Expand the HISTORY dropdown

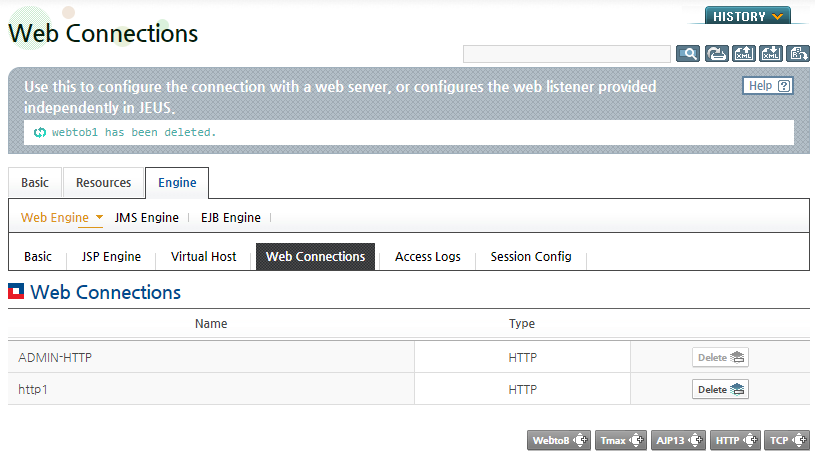pyautogui.click(x=747, y=16)
